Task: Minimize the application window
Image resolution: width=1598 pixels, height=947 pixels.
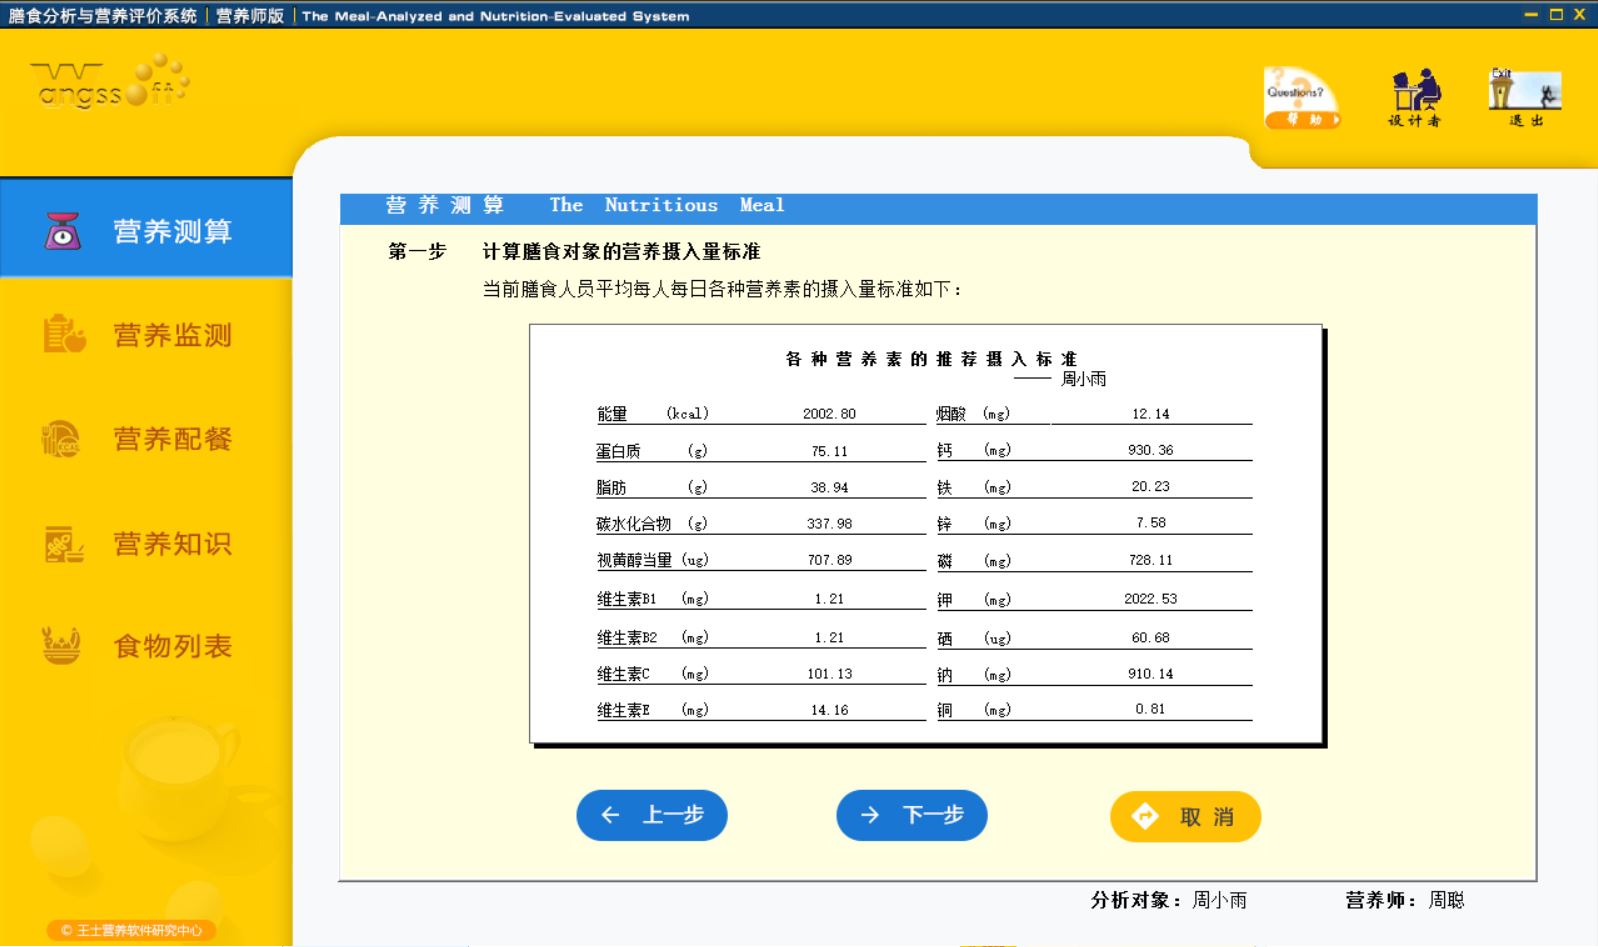Action: [1532, 14]
